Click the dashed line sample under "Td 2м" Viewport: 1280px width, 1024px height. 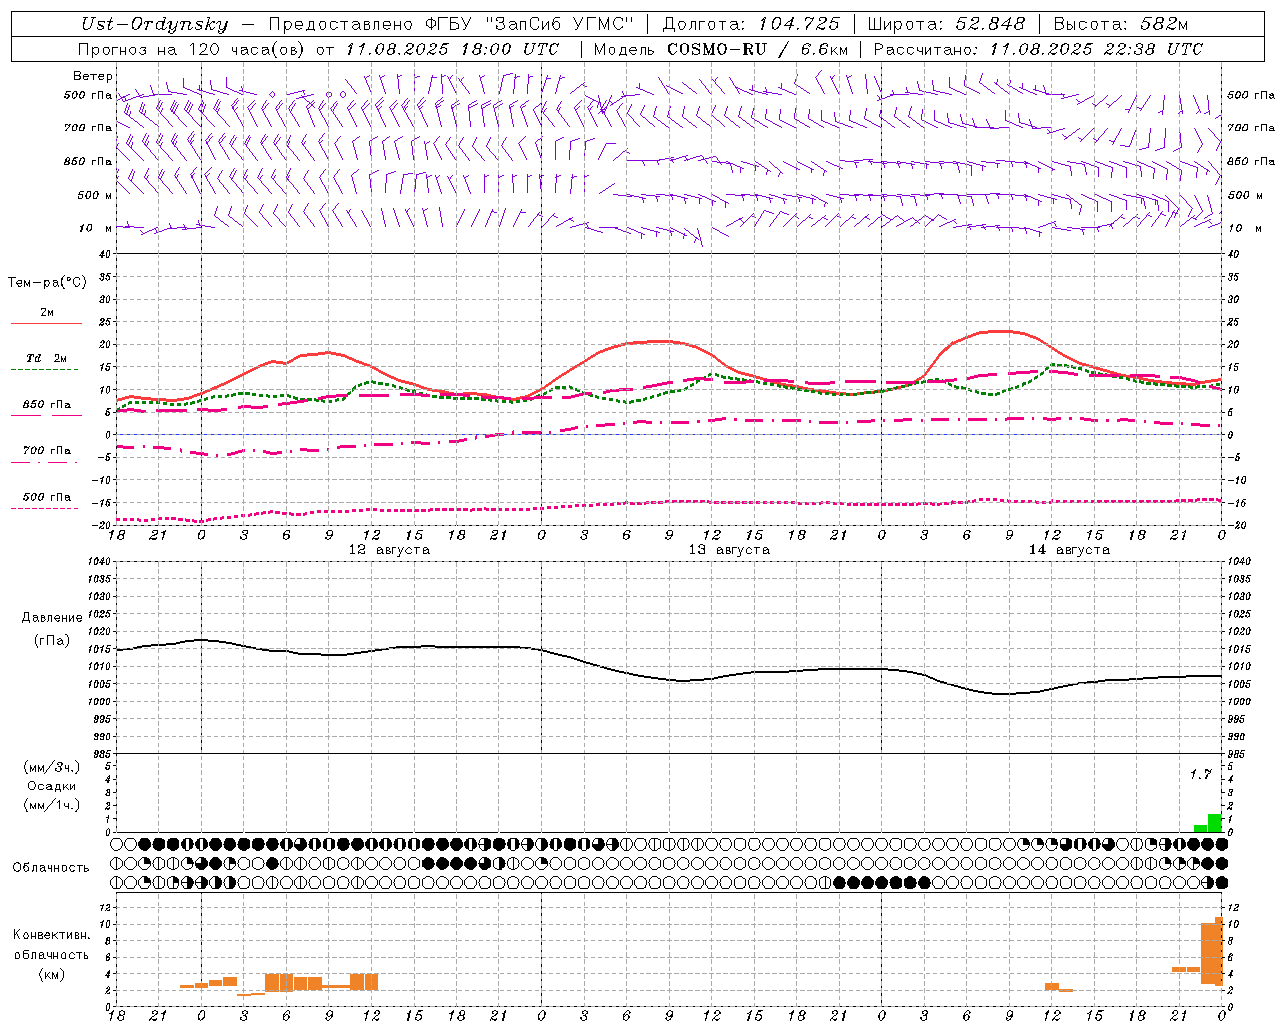click(x=45, y=370)
